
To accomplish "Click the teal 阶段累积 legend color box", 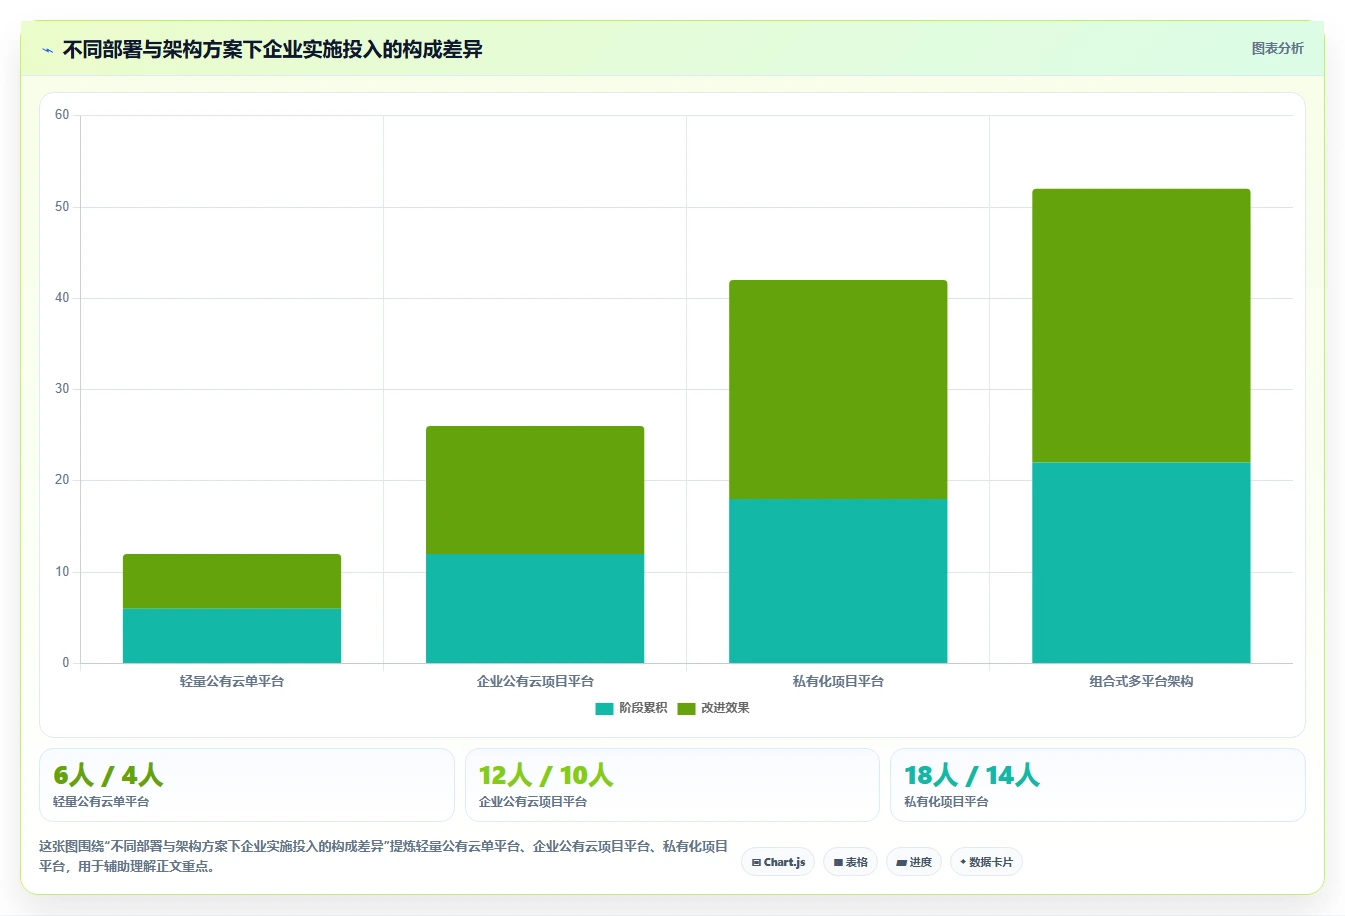I will (x=604, y=709).
